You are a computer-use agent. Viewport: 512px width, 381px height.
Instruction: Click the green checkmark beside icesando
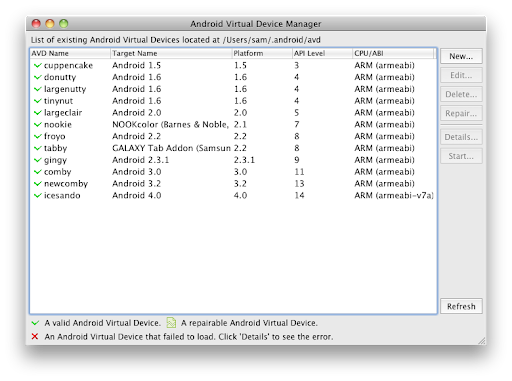37,196
